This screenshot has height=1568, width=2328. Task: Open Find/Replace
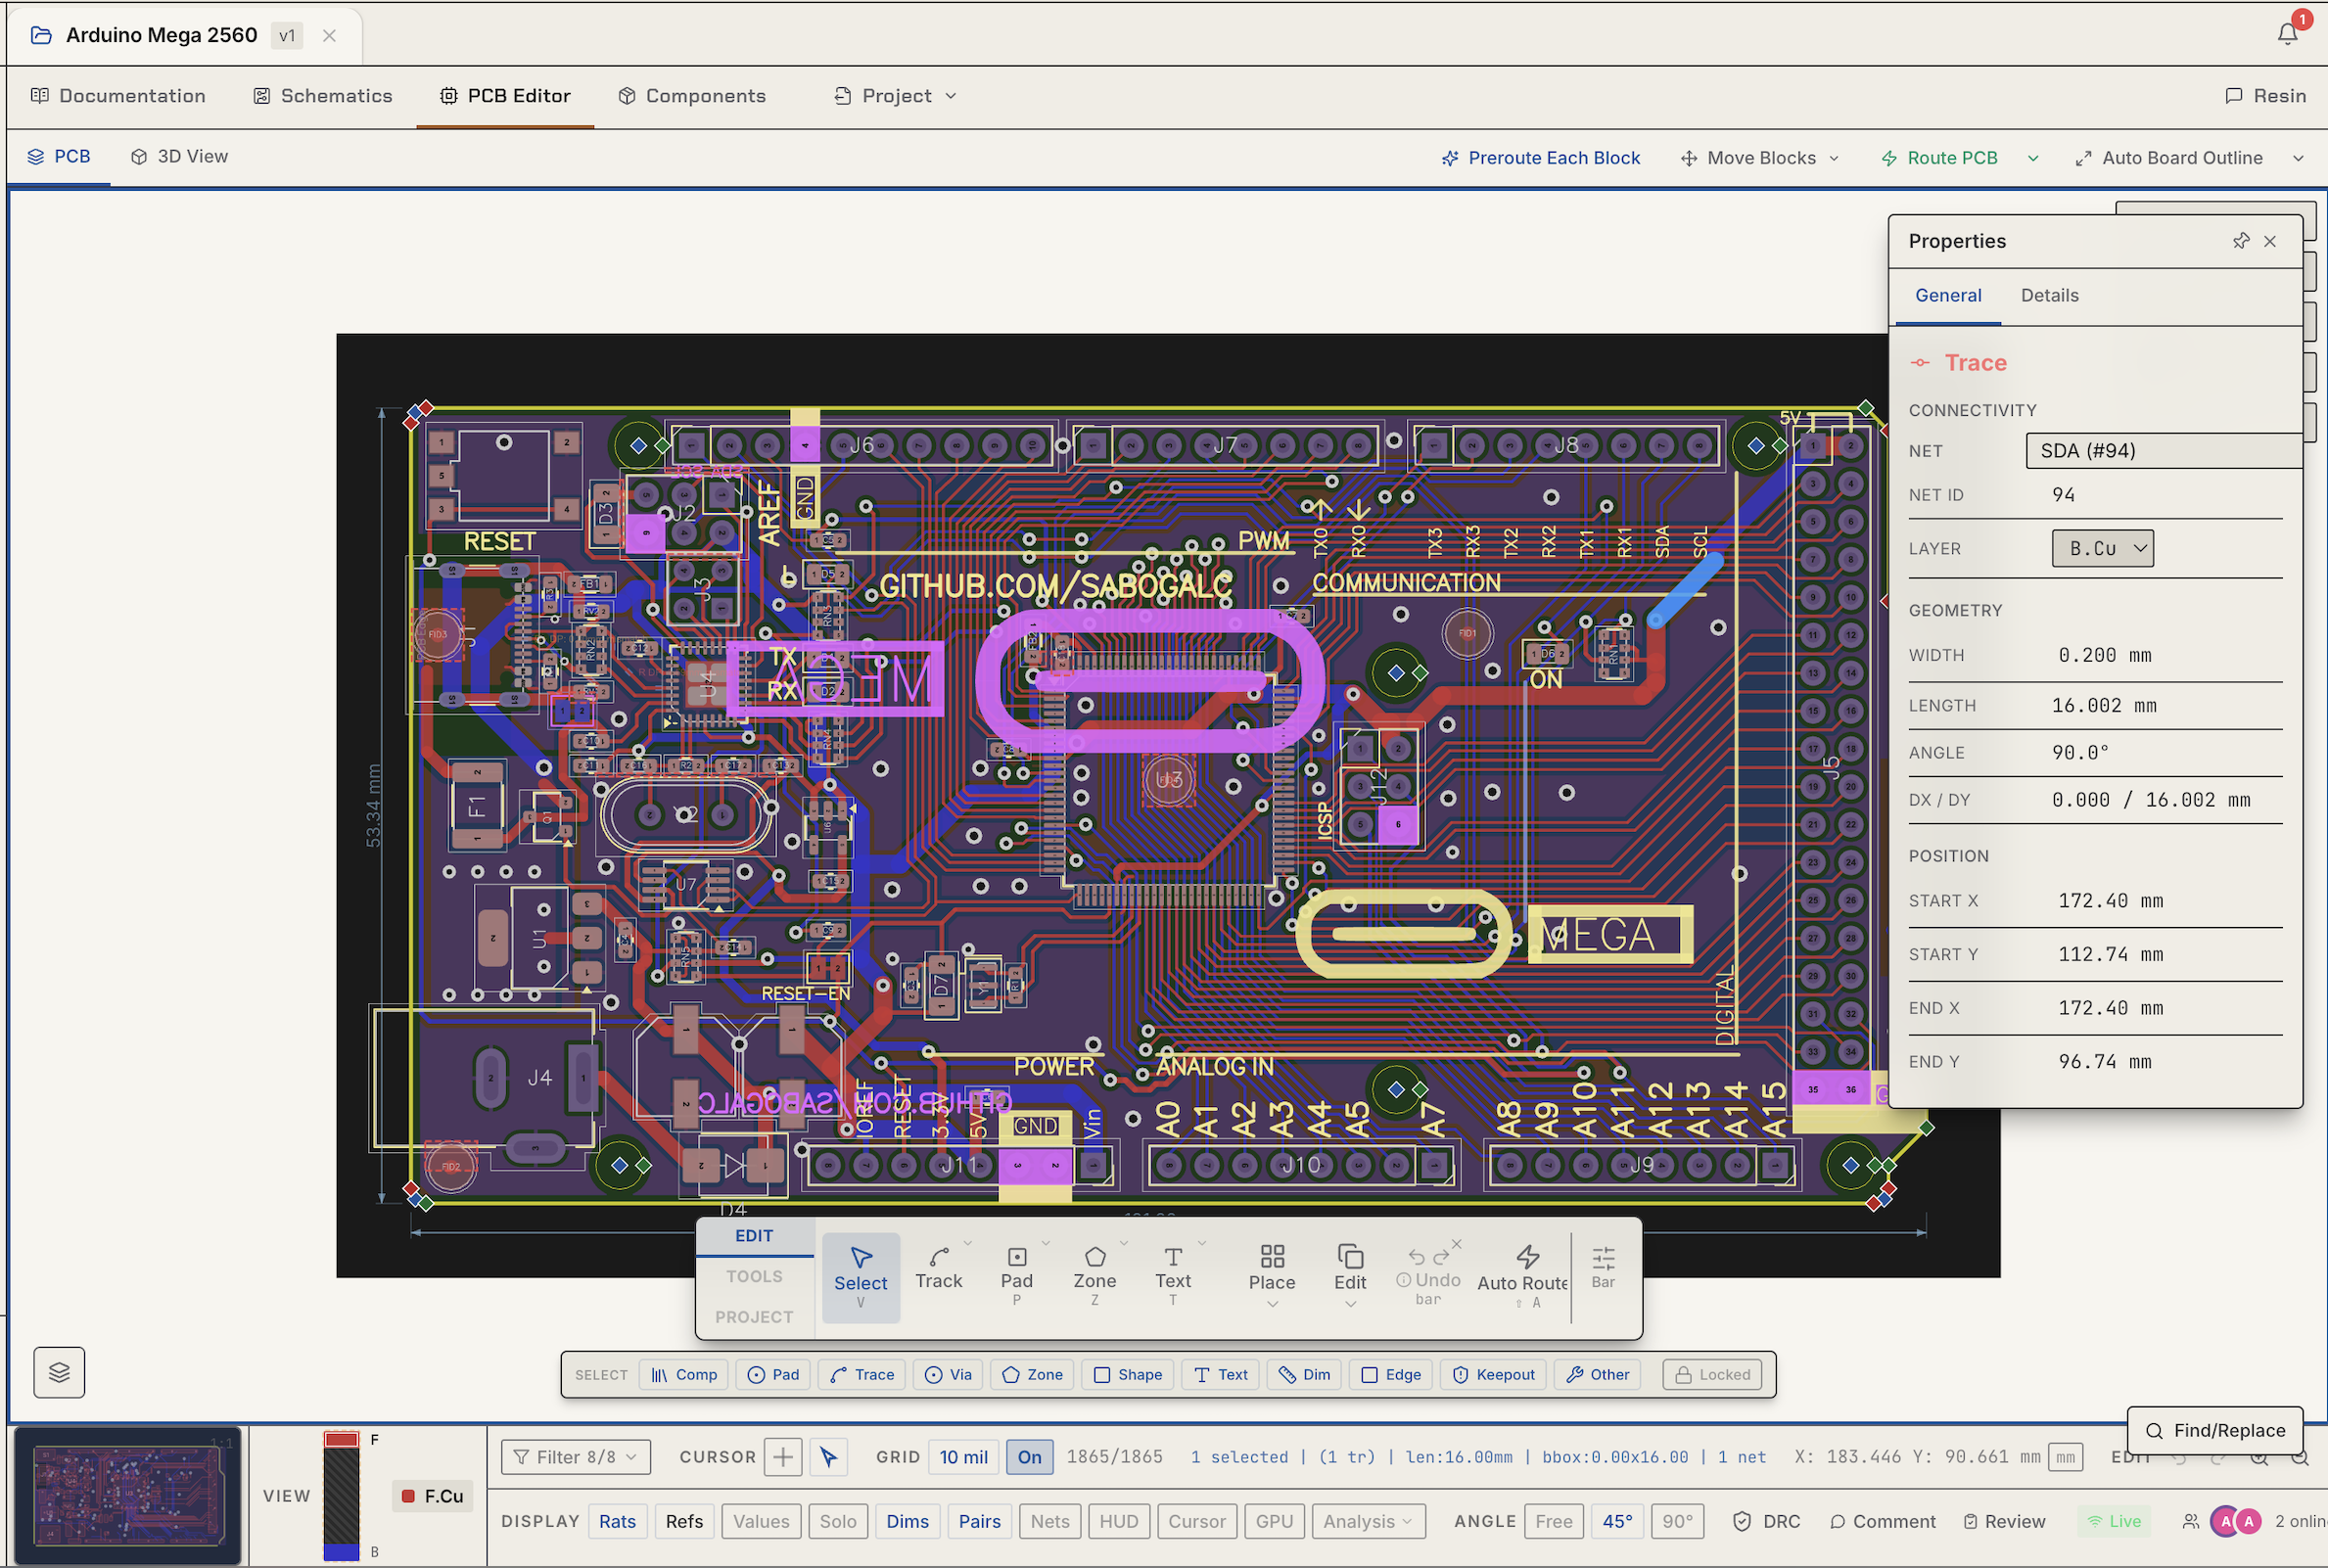point(2215,1430)
